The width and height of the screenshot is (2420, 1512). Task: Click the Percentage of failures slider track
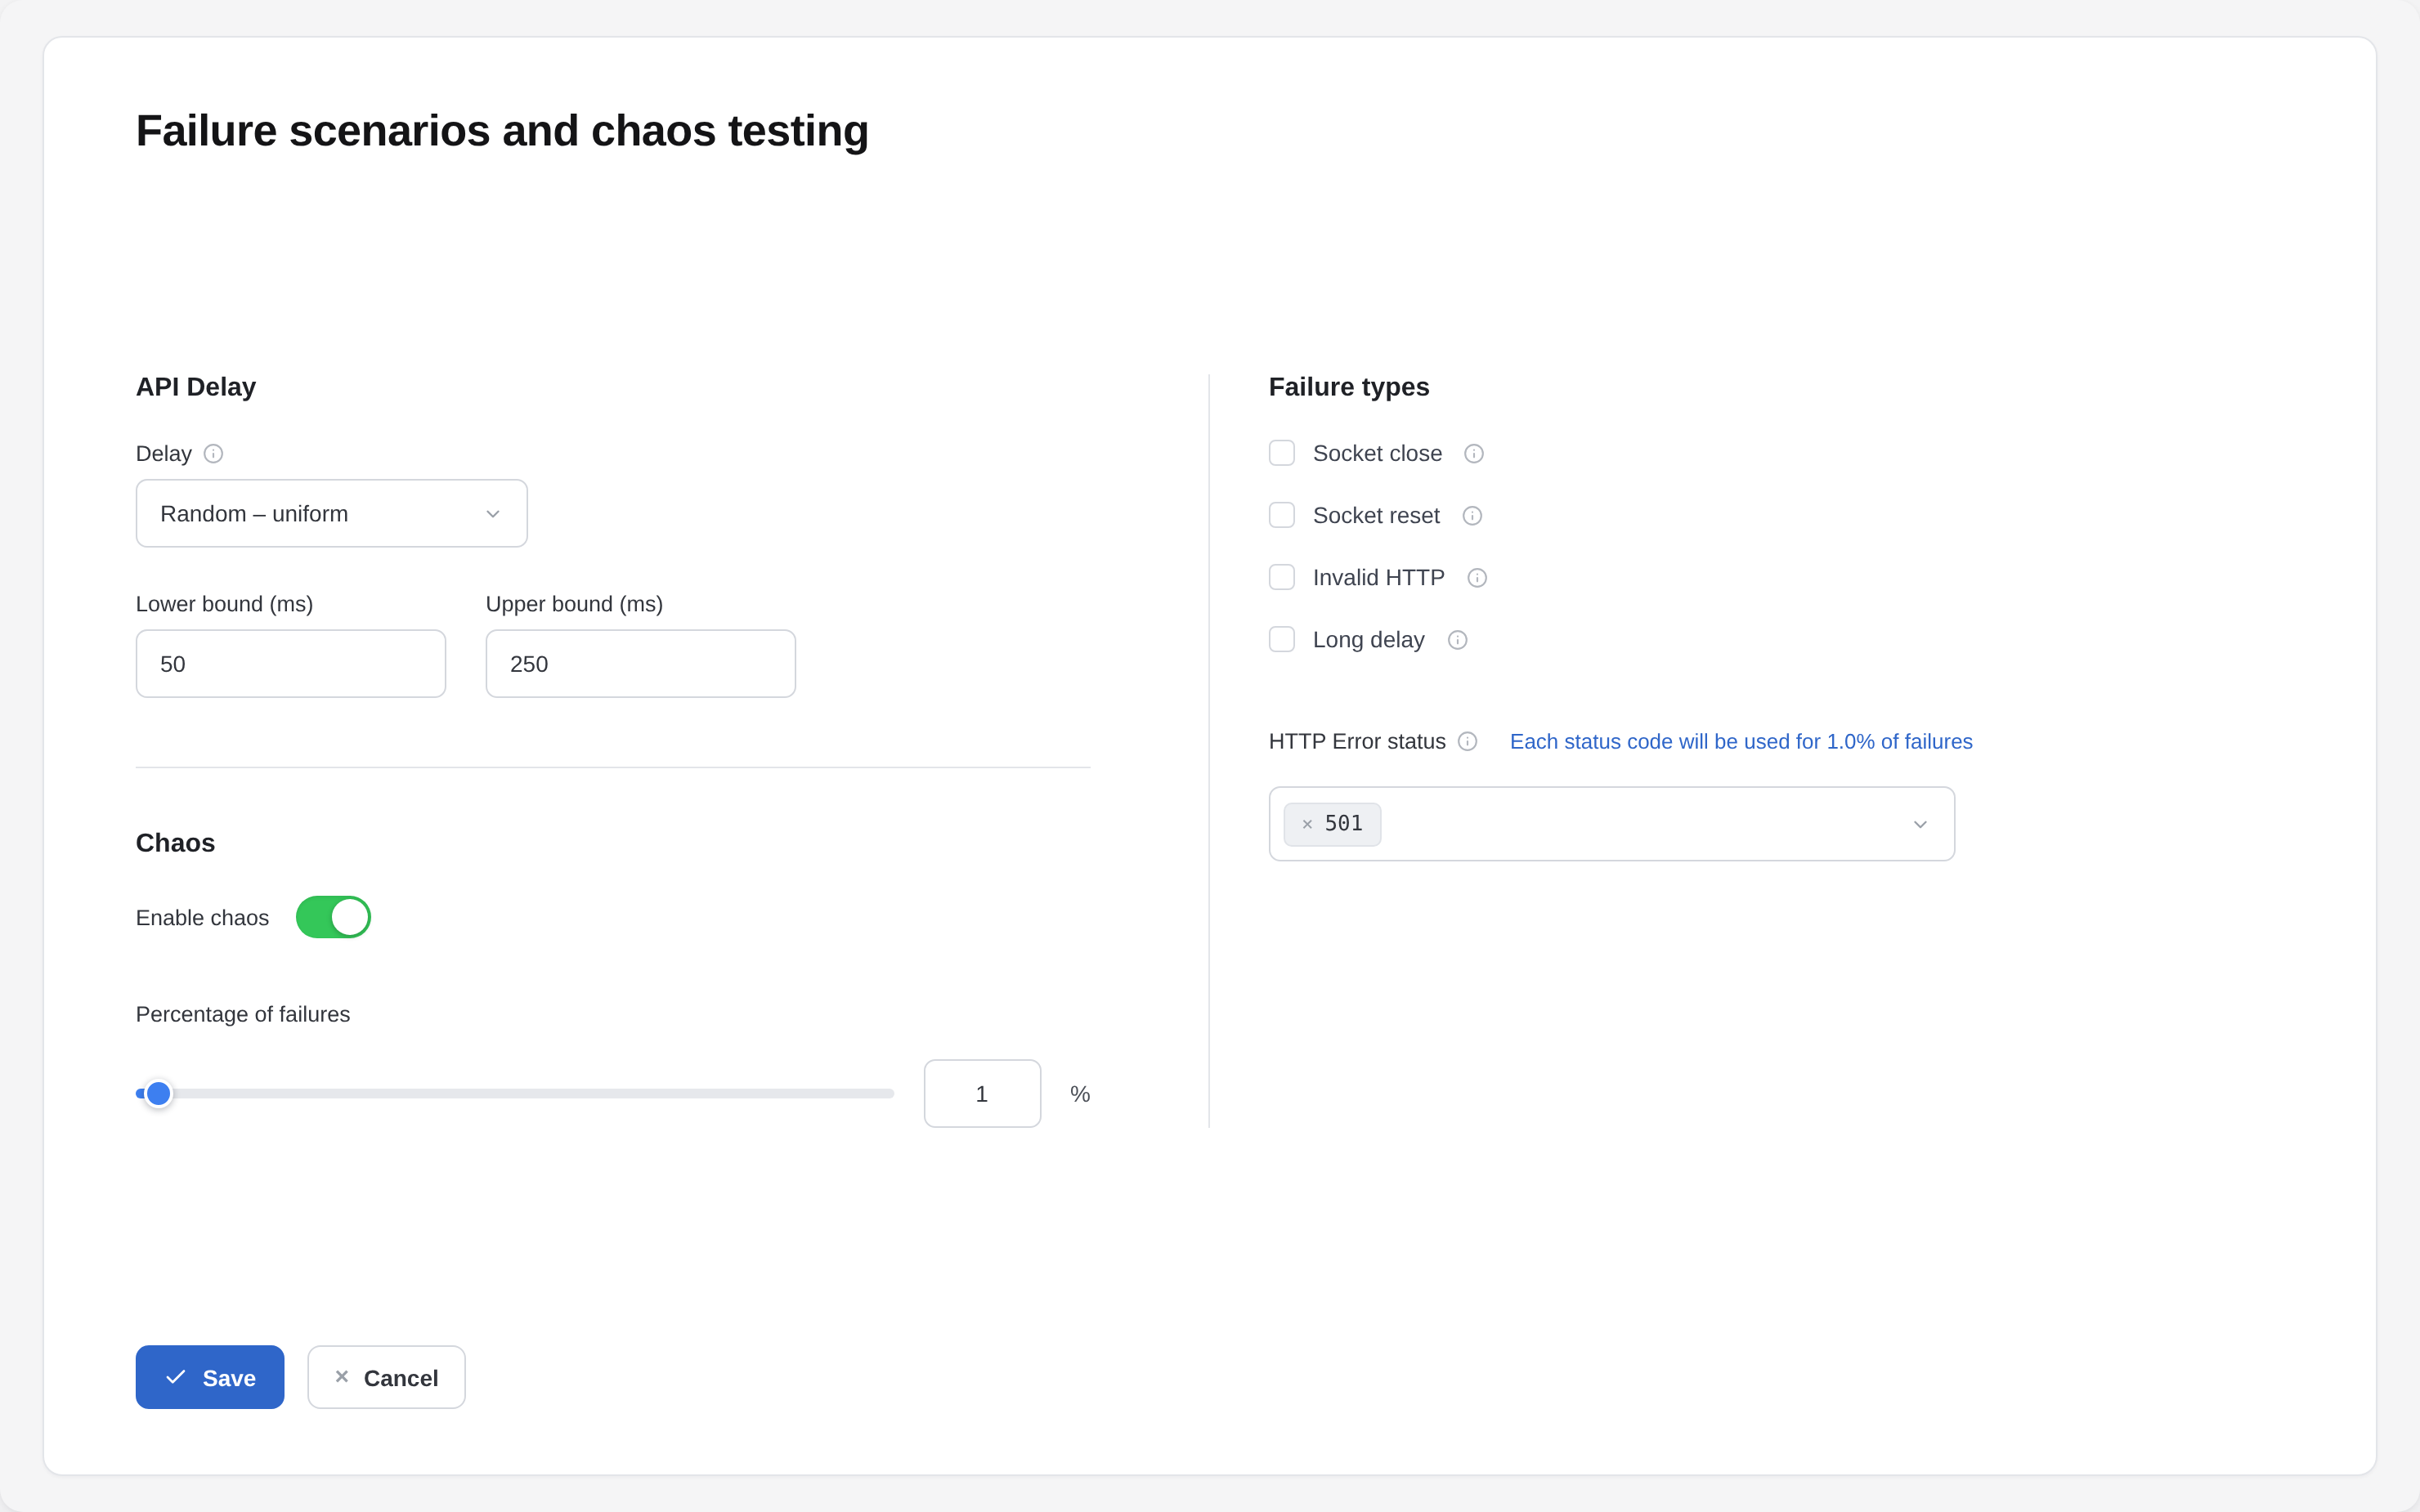click(x=515, y=1094)
